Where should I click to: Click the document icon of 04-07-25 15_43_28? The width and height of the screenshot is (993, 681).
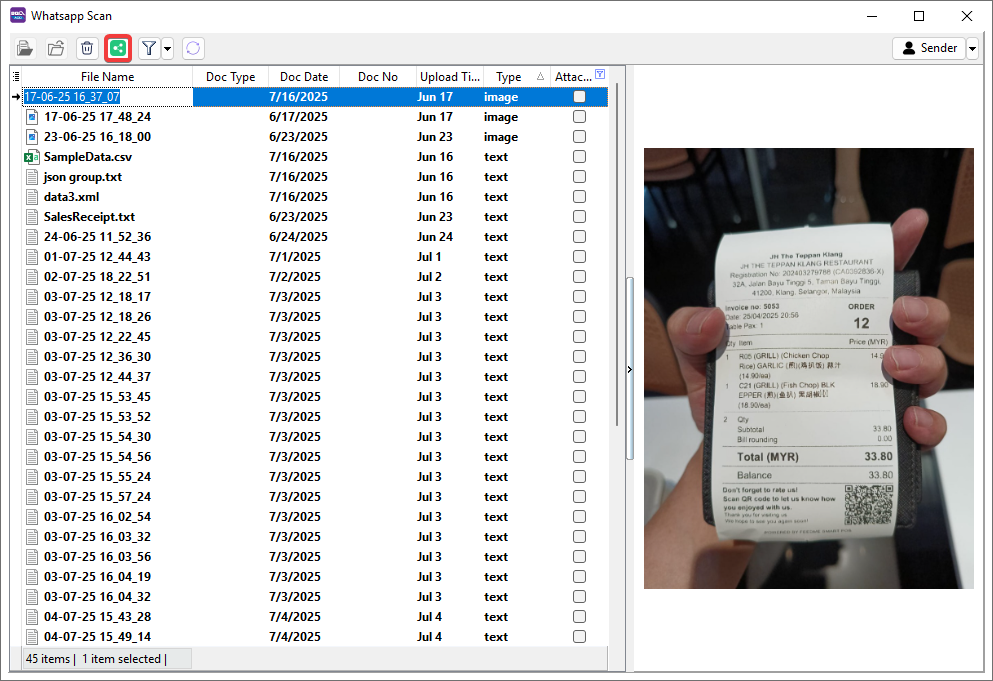pos(32,617)
